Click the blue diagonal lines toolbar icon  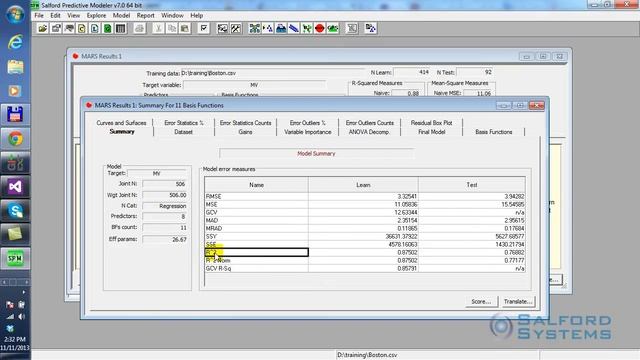click(294, 28)
